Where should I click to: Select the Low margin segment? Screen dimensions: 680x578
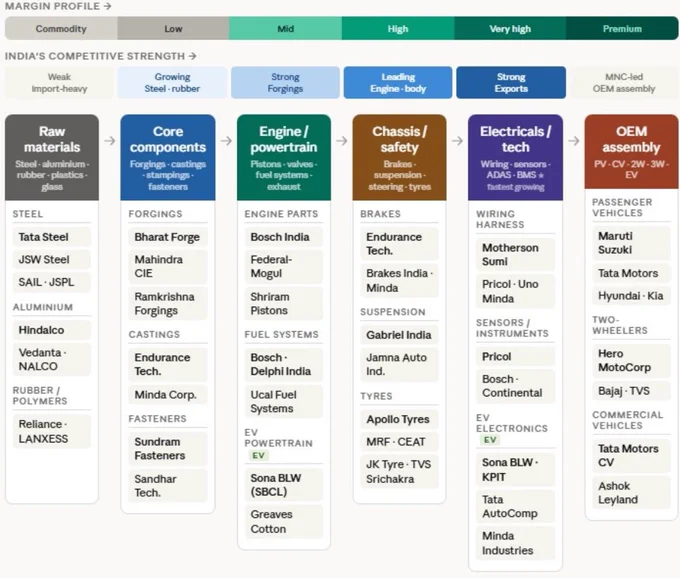click(173, 29)
